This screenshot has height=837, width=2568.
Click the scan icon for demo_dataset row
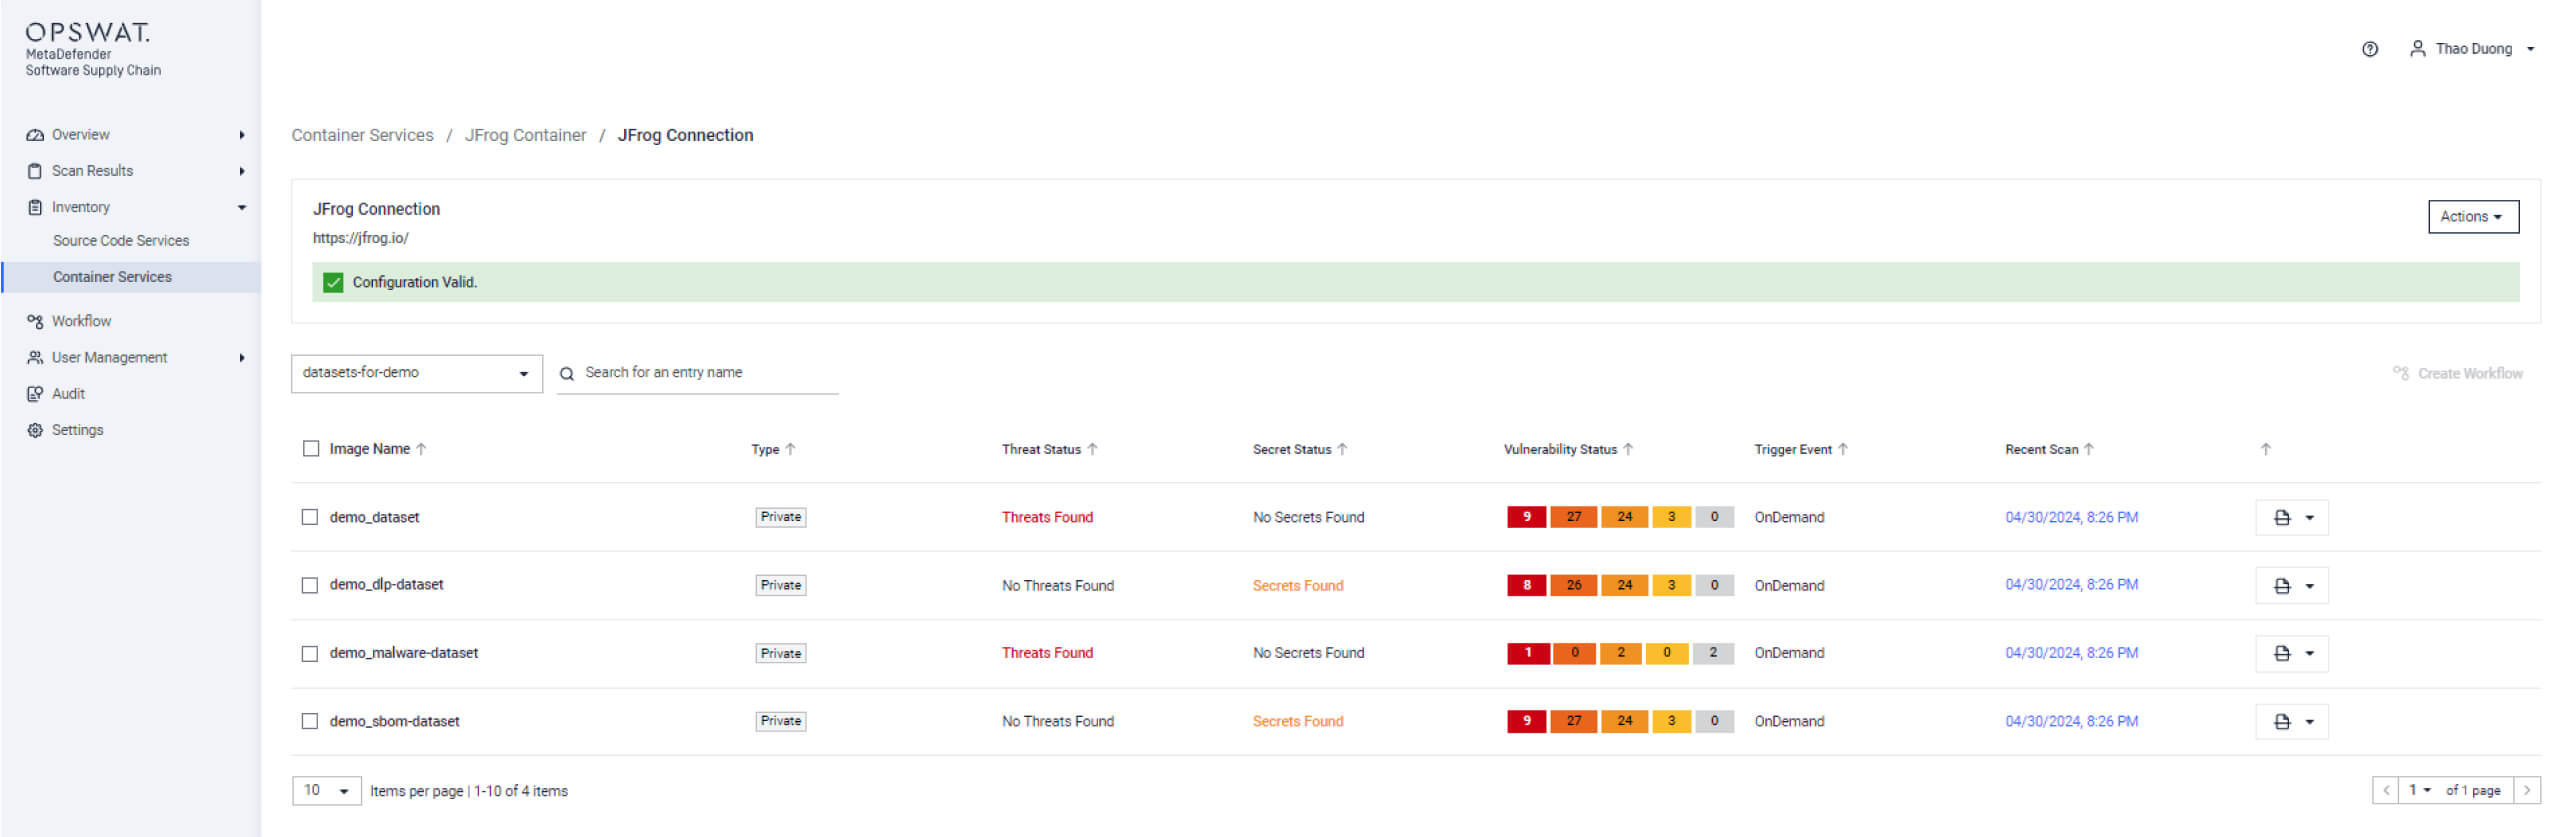(x=2281, y=518)
